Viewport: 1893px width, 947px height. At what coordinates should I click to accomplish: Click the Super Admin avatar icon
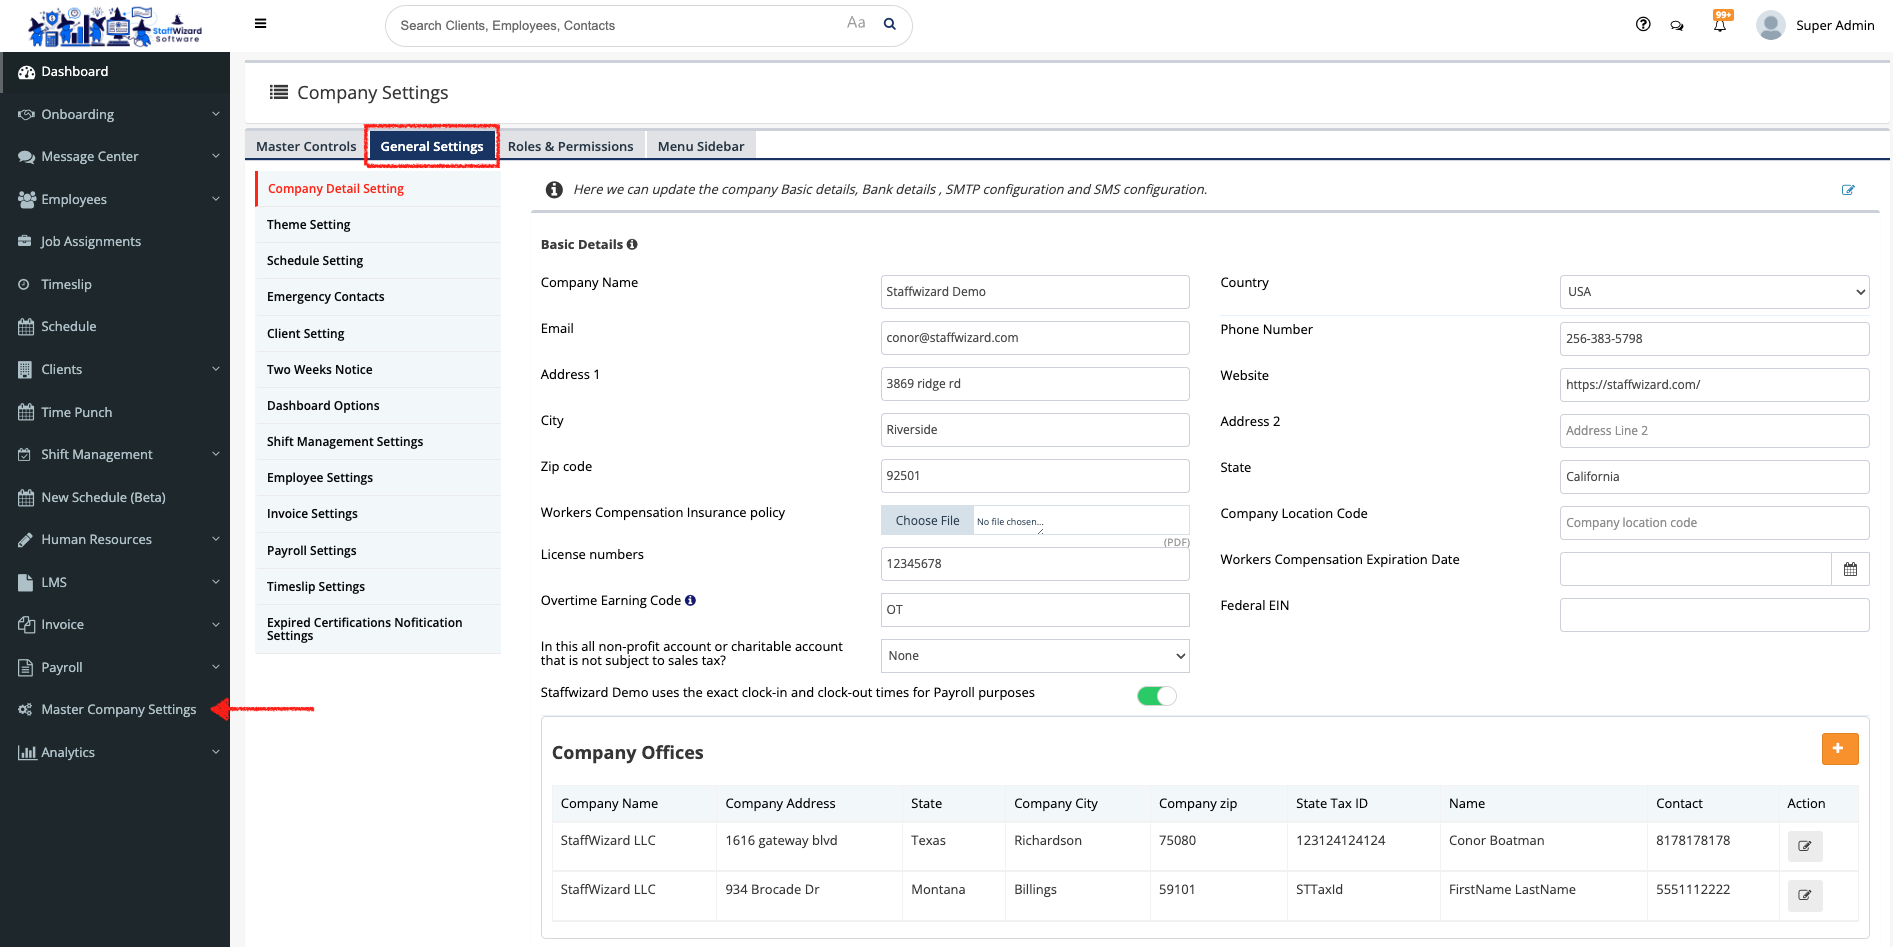click(x=1771, y=25)
